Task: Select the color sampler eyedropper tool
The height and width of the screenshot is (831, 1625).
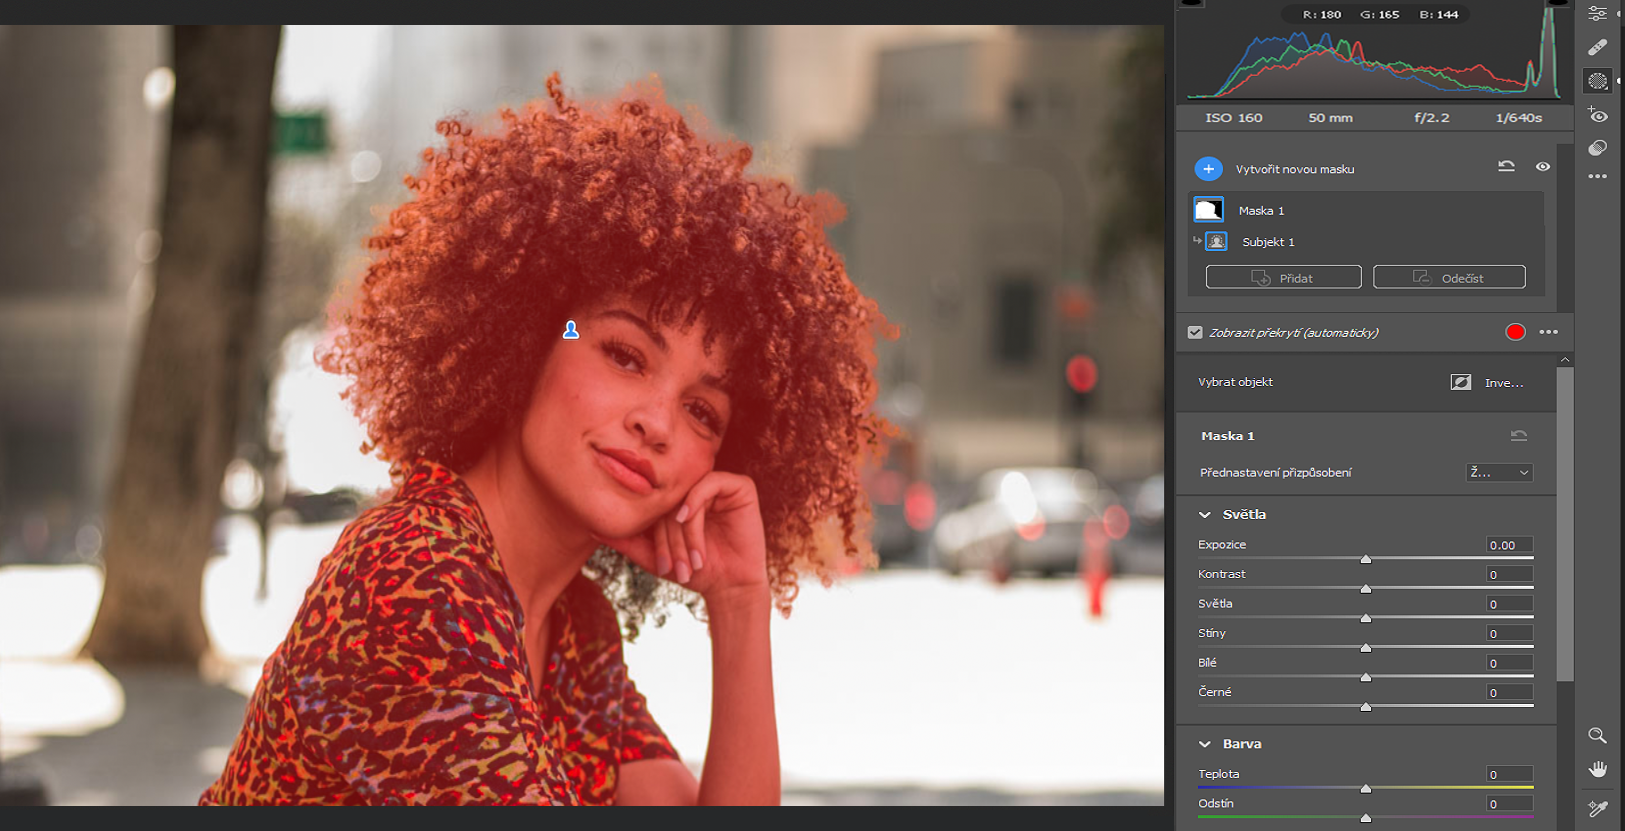Action: tap(1598, 808)
